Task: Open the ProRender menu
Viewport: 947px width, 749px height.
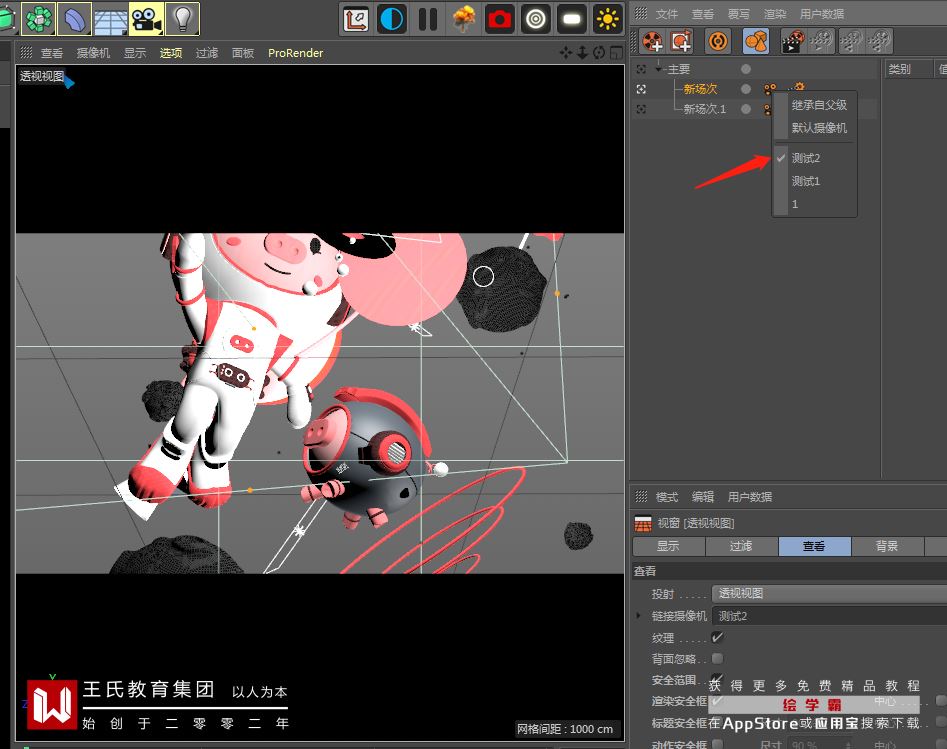Action: (295, 53)
